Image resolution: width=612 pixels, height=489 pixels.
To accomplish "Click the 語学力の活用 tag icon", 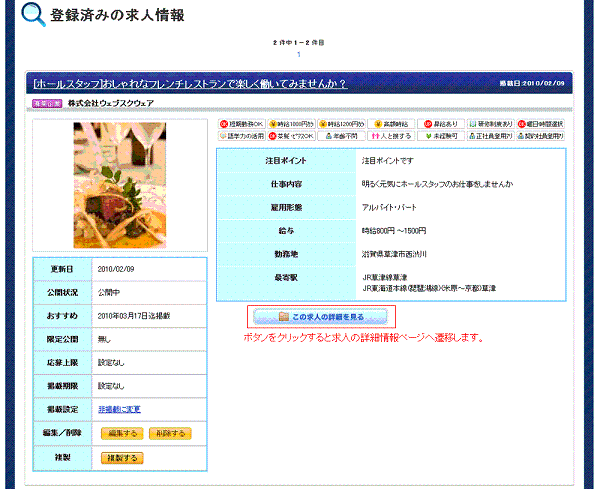I will pos(241,136).
